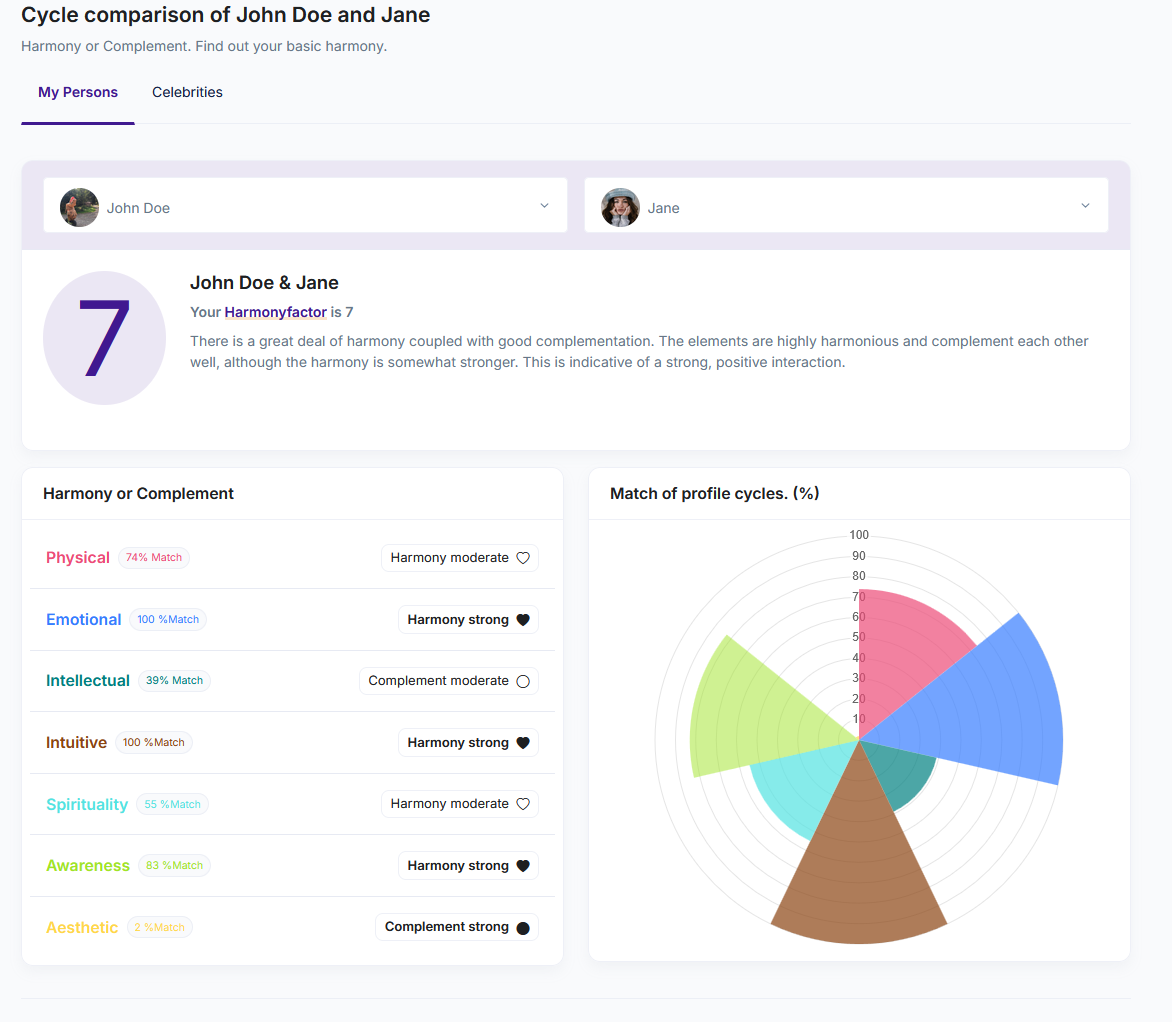Click the pink Physical chart segment
Viewport: 1172px width, 1022px height.
908,650
